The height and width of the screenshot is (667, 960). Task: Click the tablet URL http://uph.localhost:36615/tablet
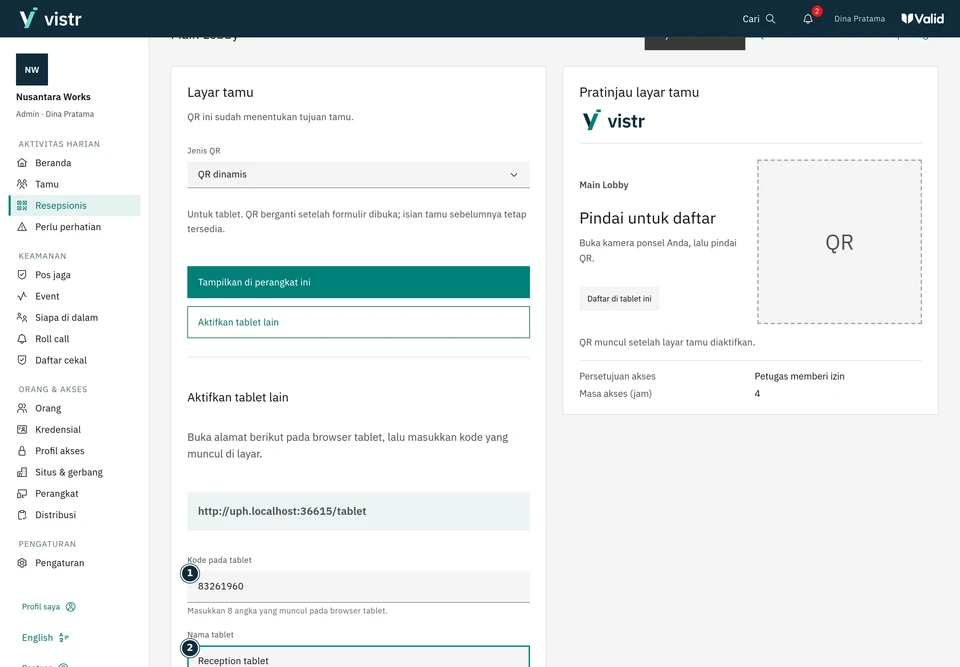tap(282, 511)
